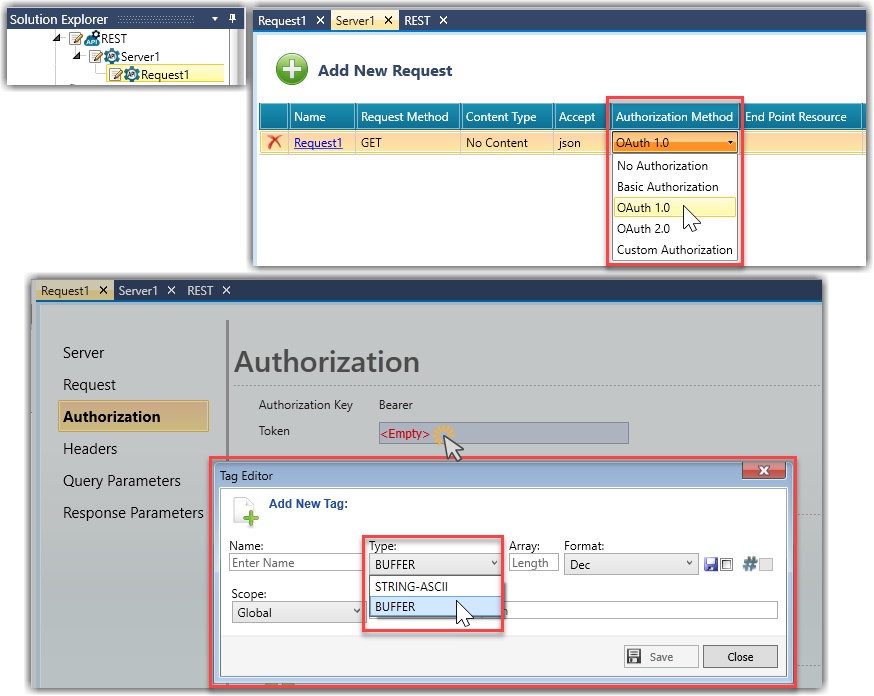The image size is (874, 696).
Task: Select Query Parameters in the left sidebar
Action: pyautogui.click(x=122, y=481)
